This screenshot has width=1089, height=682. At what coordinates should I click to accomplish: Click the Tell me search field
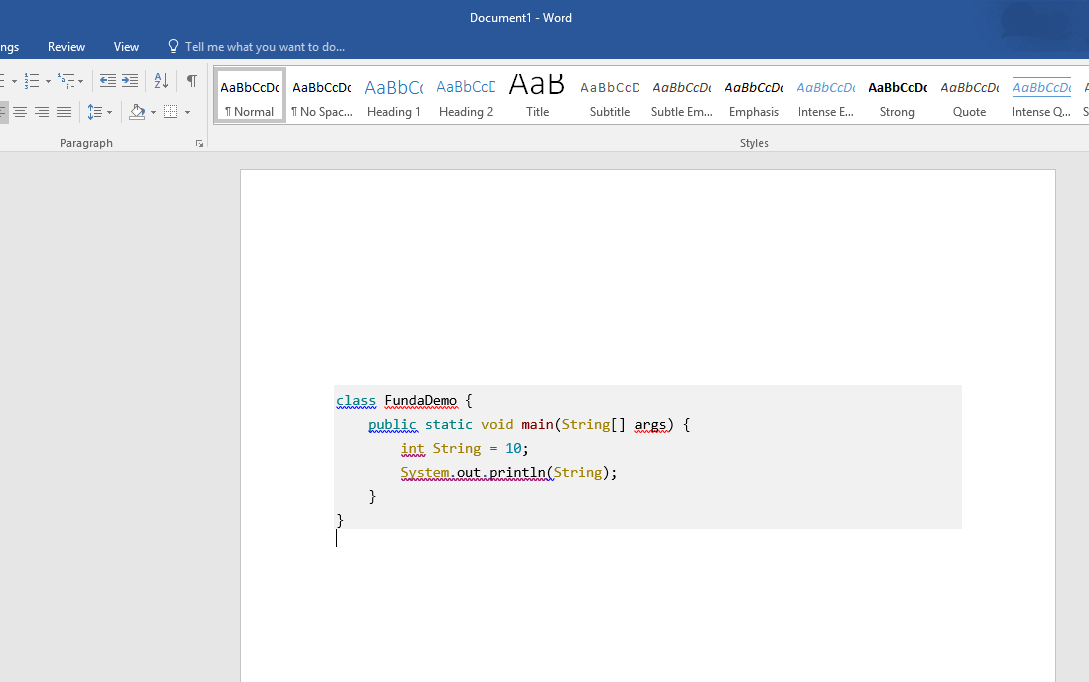[265, 47]
